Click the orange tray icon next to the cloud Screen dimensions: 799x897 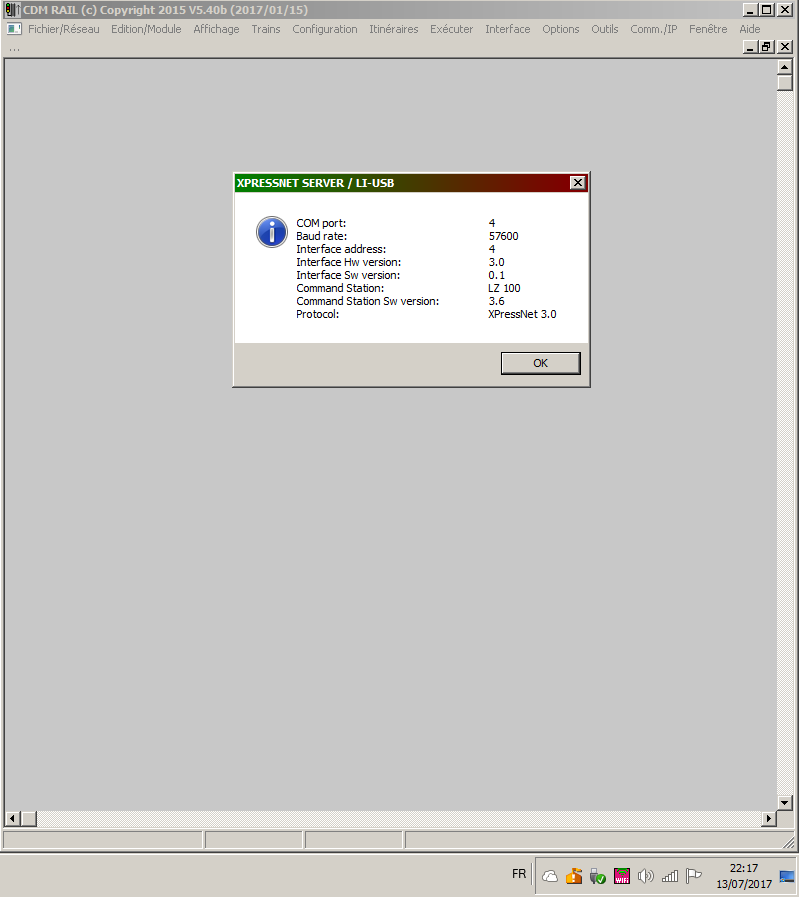pyautogui.click(x=574, y=876)
